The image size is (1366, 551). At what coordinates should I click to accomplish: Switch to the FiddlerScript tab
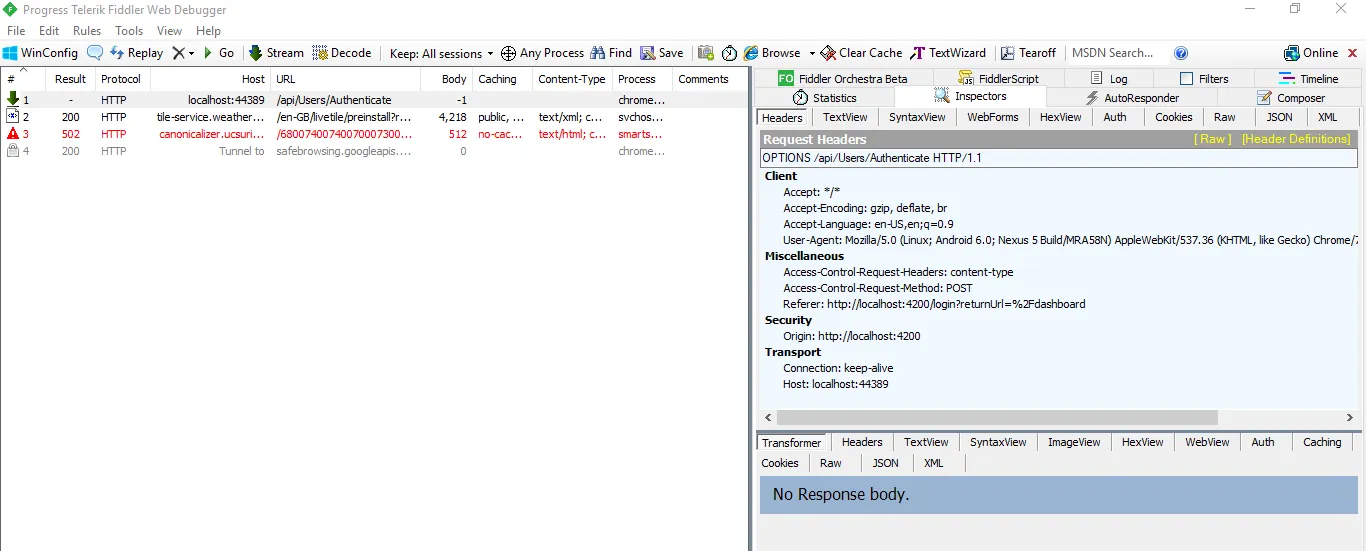(x=997, y=78)
